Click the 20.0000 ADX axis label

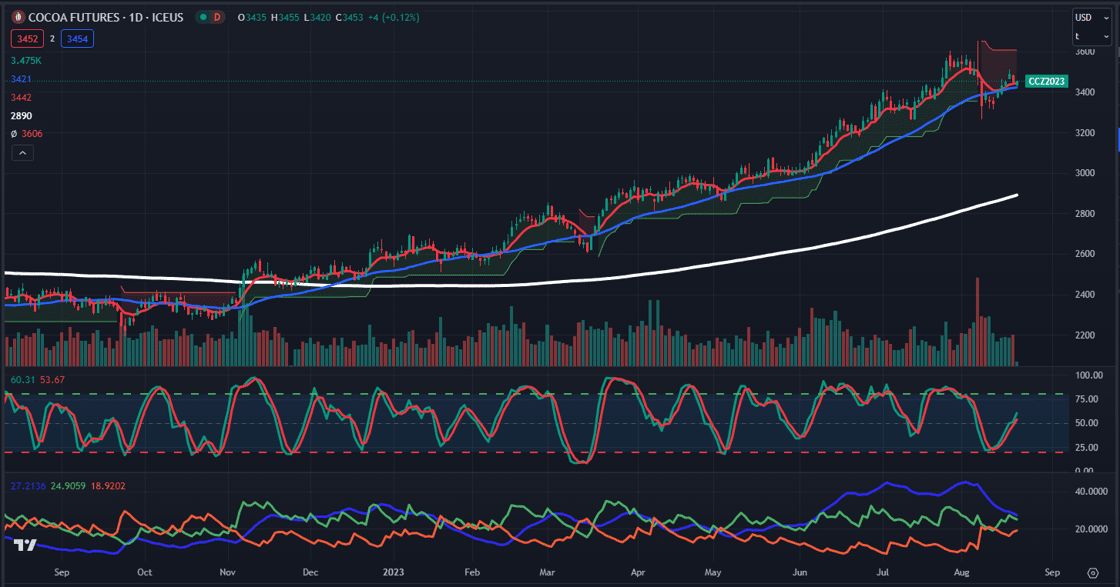(x=1091, y=529)
